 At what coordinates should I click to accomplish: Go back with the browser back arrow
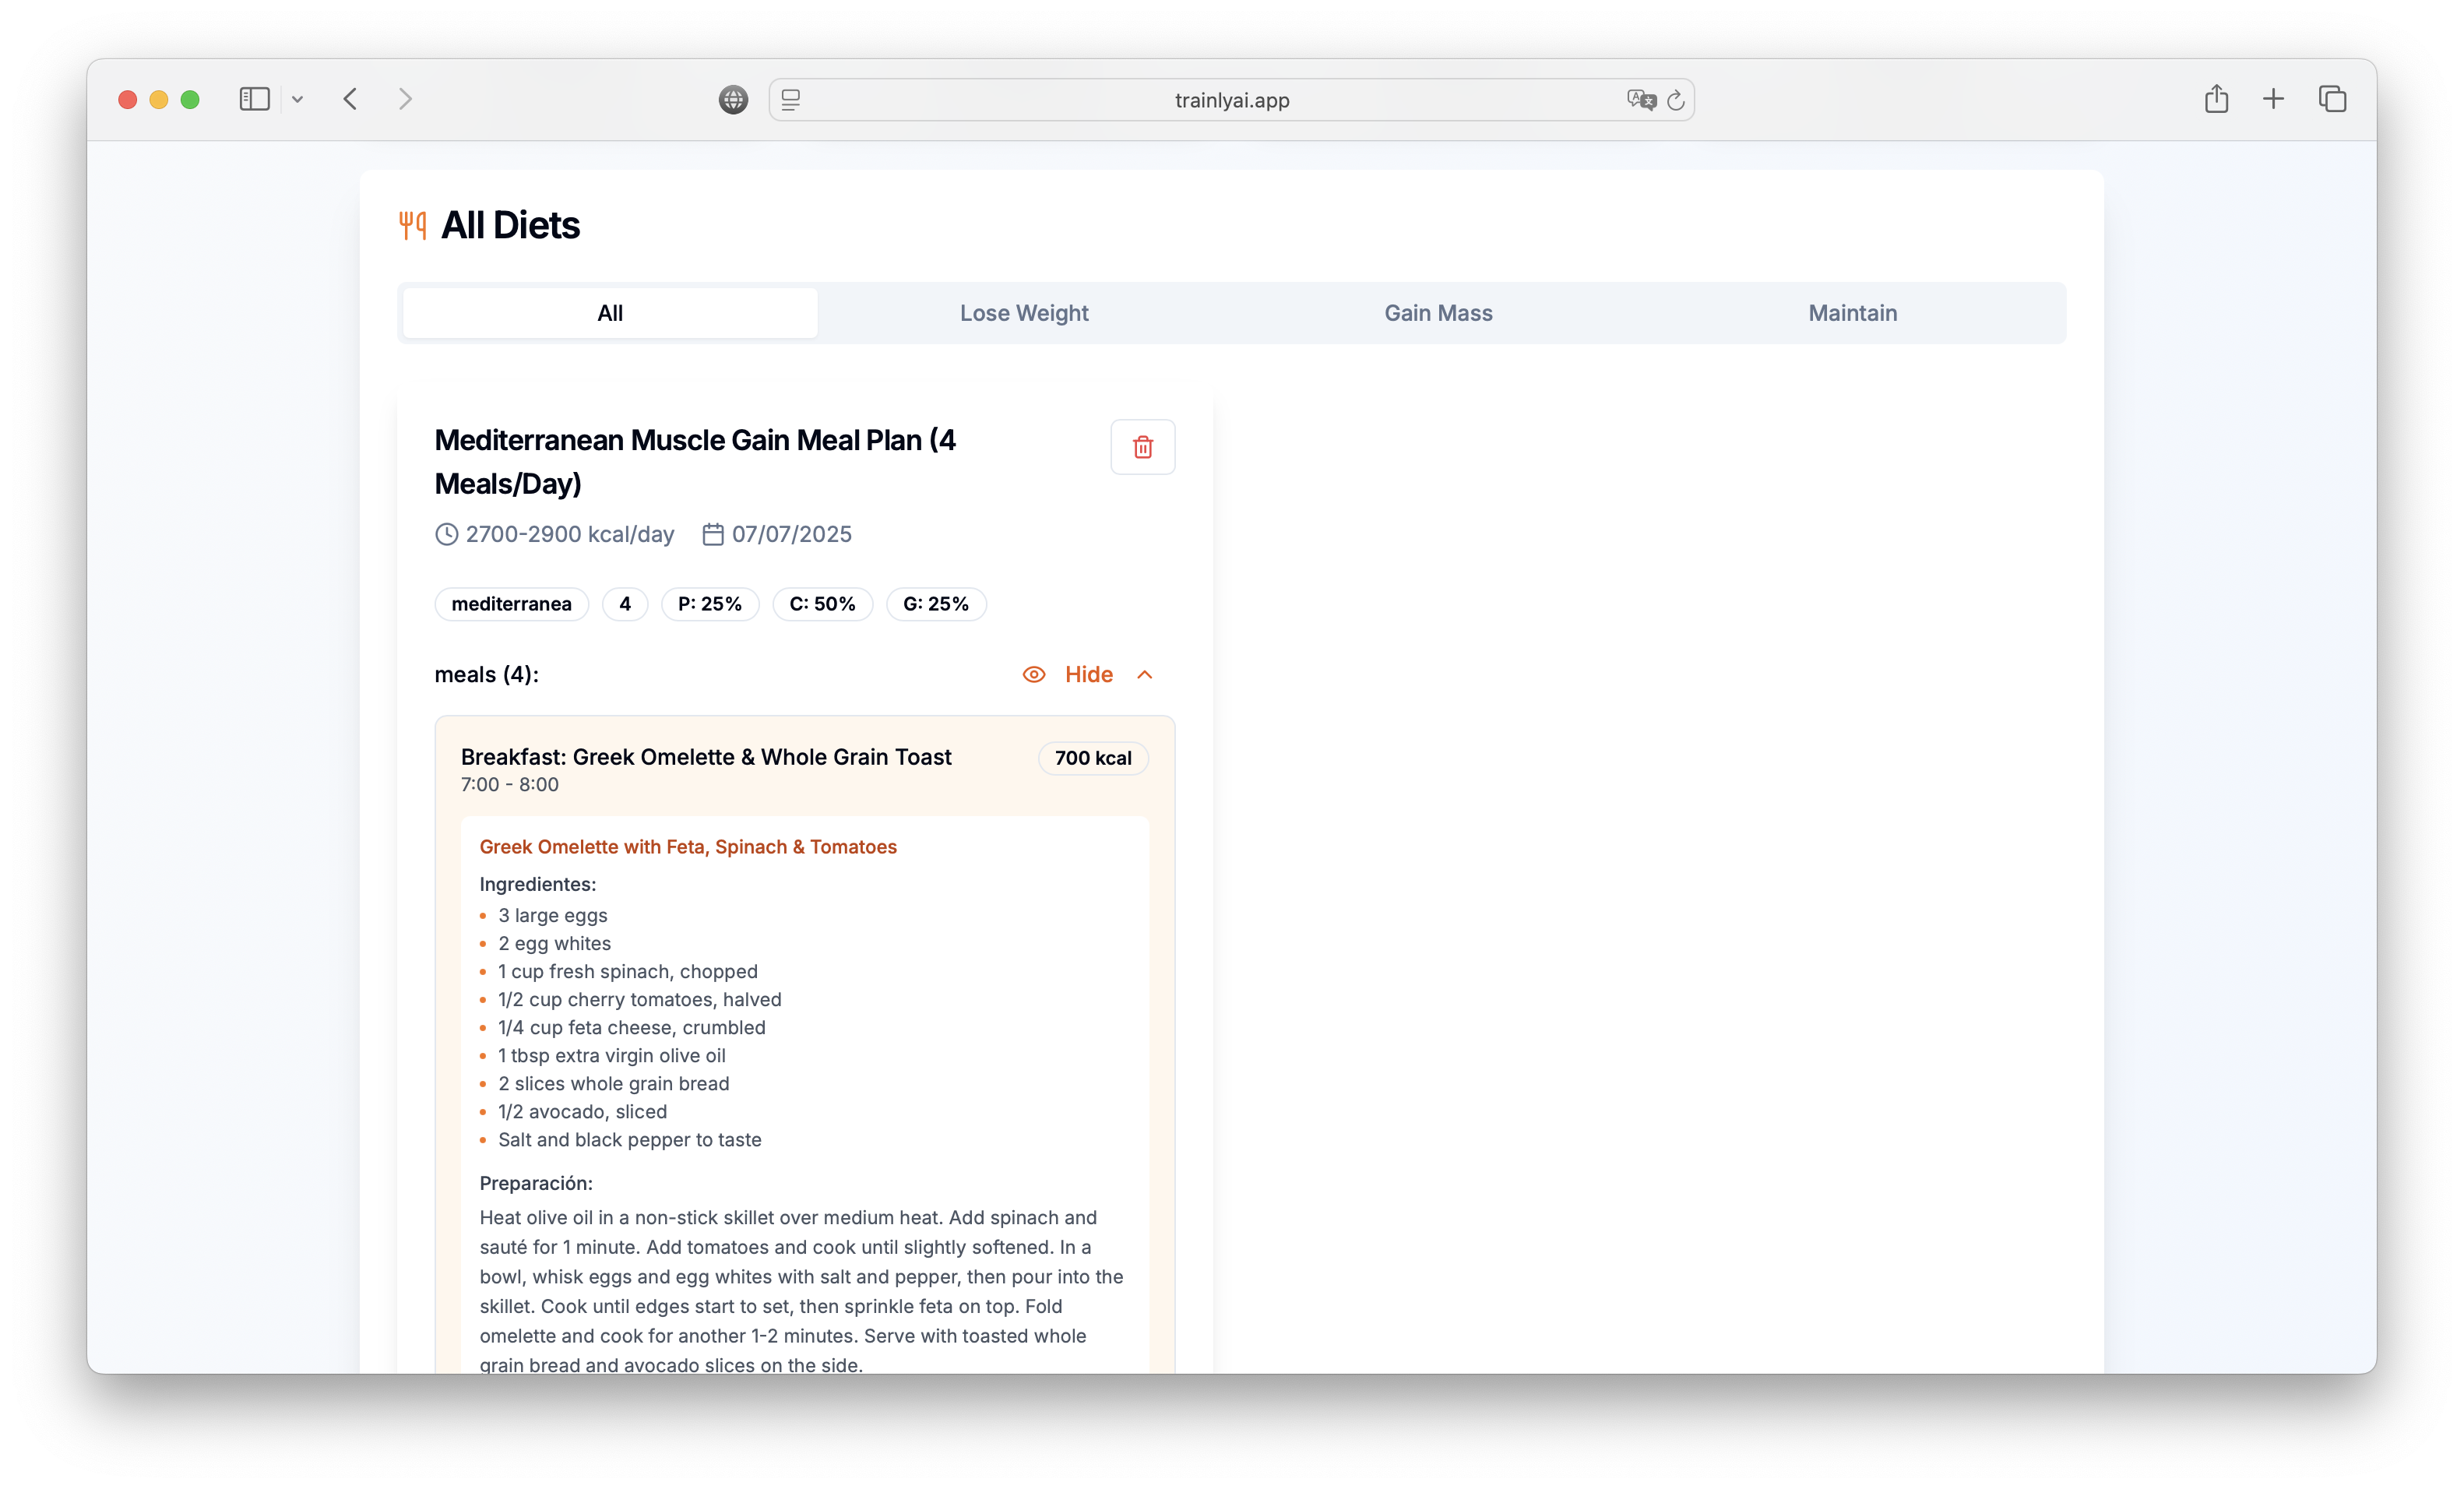click(350, 99)
